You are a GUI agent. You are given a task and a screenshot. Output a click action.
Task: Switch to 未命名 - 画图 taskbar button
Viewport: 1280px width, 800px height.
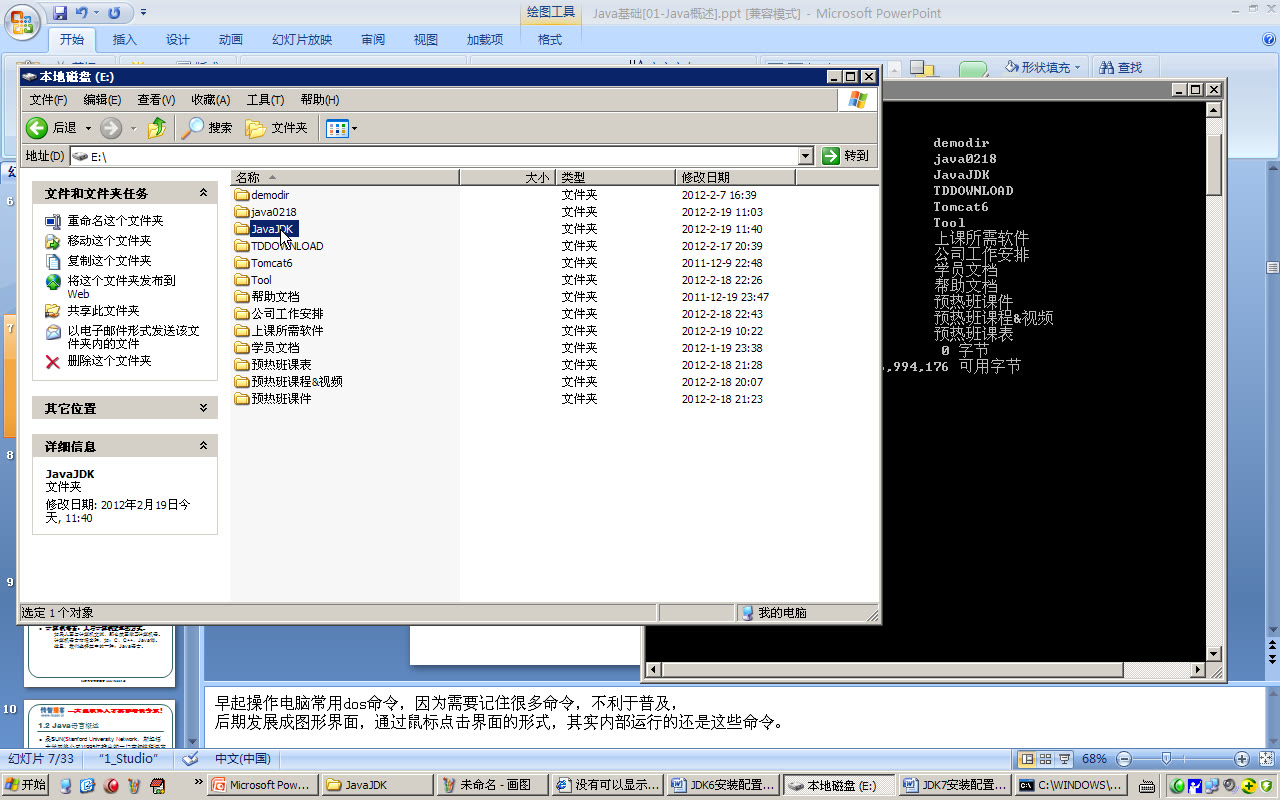tap(494, 785)
